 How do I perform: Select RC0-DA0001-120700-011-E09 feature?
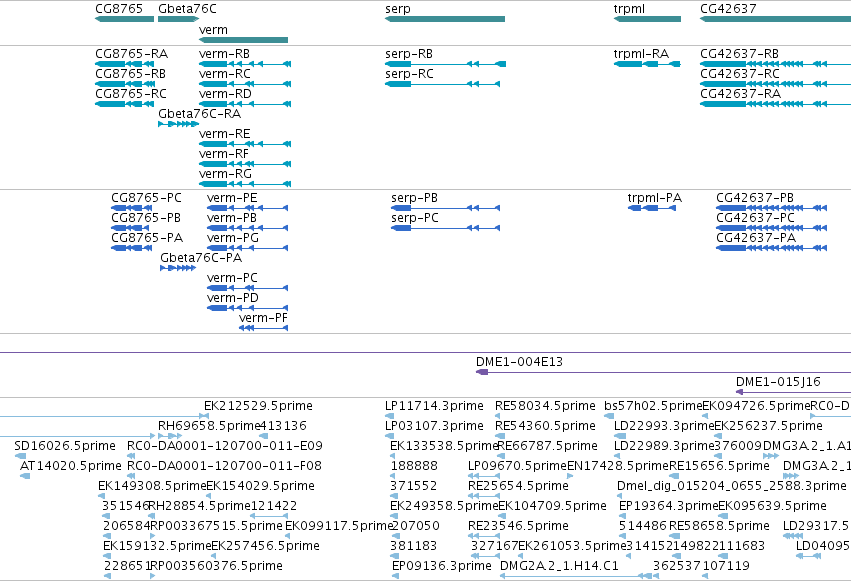tap(225, 446)
